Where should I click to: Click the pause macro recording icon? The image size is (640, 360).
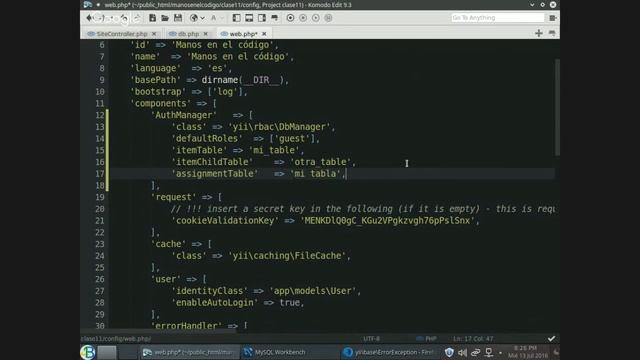303,18
